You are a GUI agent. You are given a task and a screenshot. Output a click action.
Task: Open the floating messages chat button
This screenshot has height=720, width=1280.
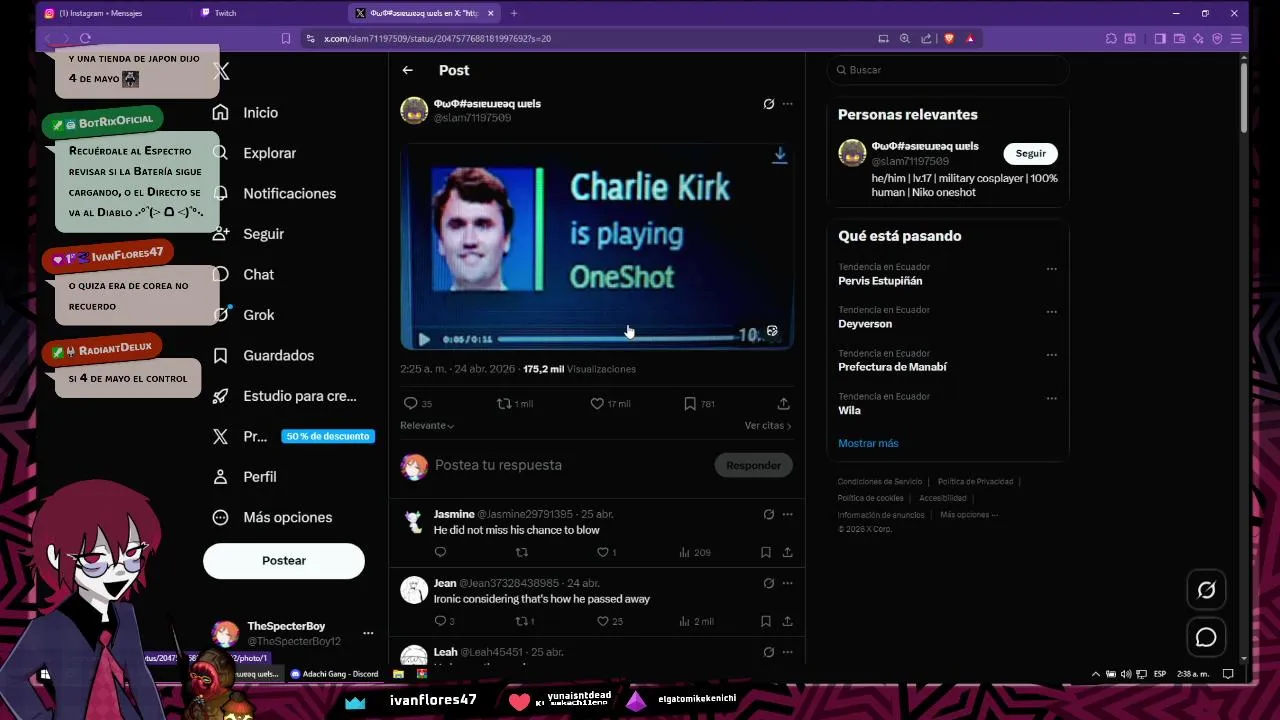(1206, 637)
